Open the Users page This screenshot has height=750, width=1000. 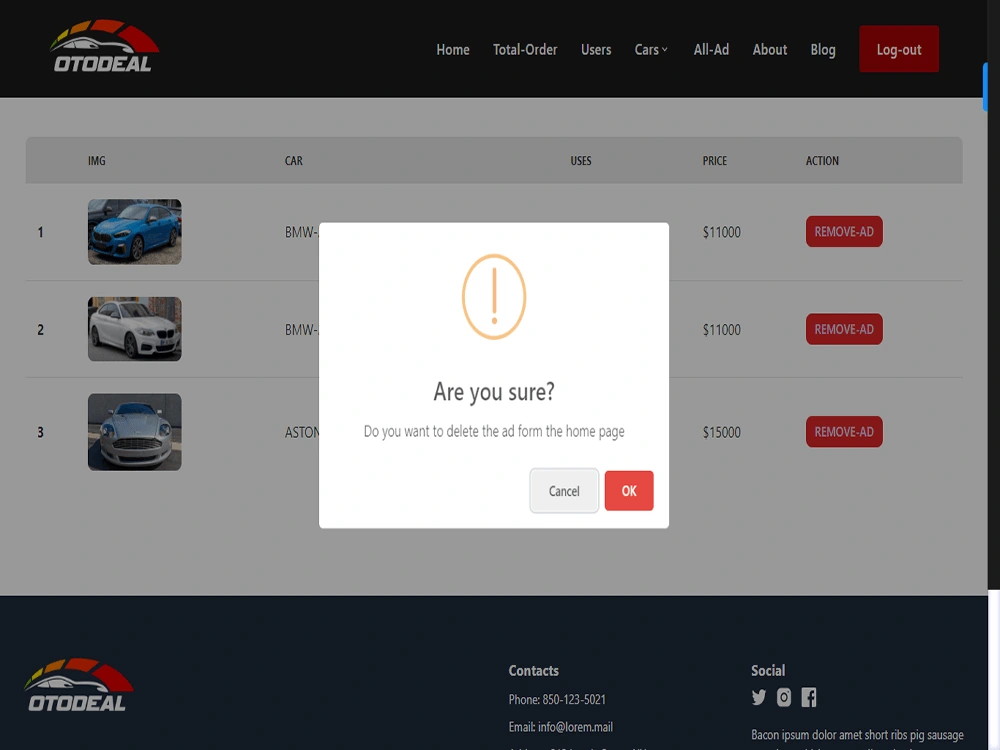(x=596, y=50)
